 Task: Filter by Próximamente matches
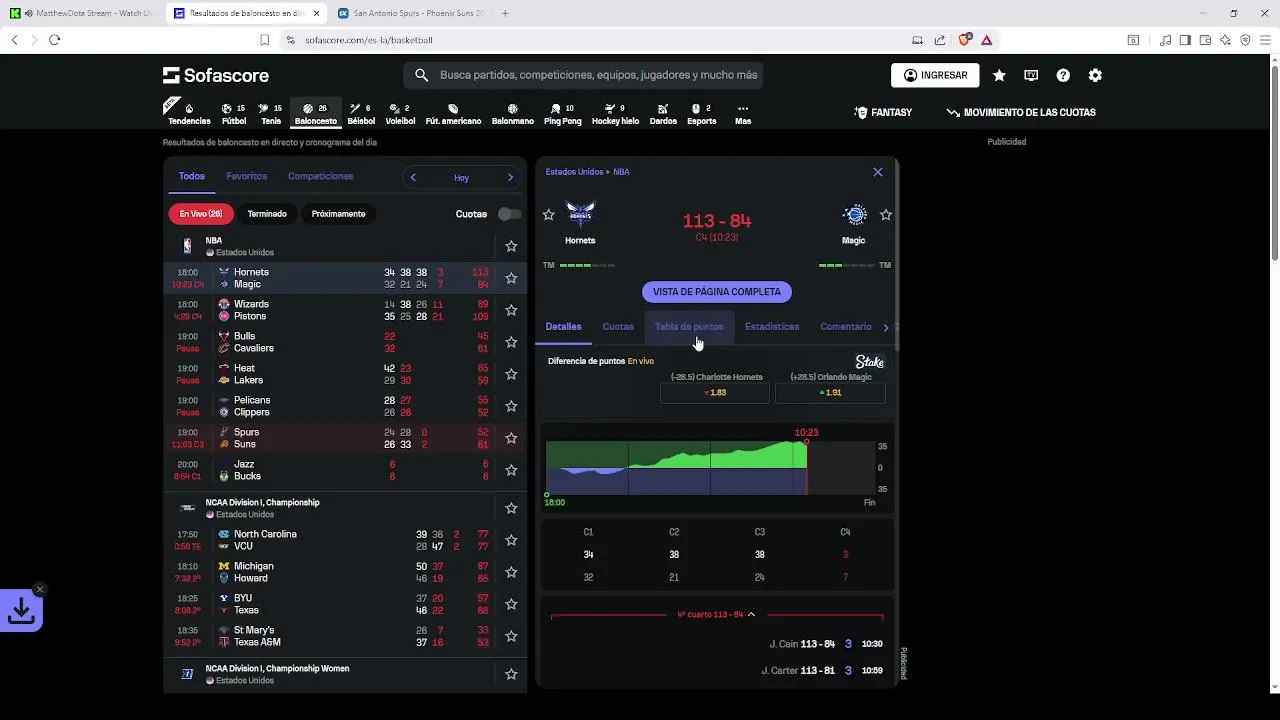[x=338, y=214]
